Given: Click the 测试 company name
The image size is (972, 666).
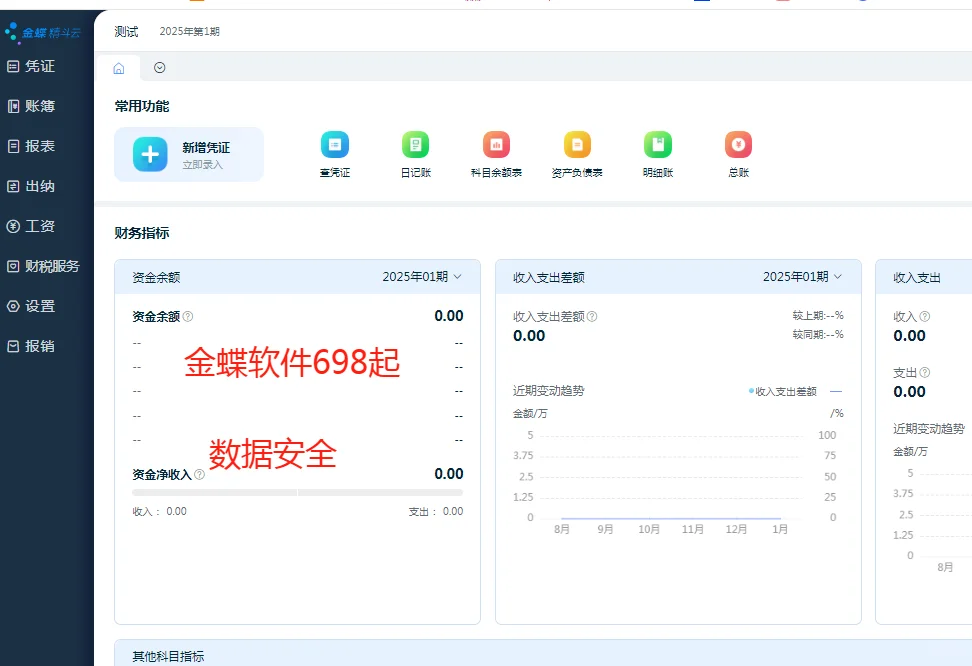Looking at the screenshot, I should pos(126,32).
